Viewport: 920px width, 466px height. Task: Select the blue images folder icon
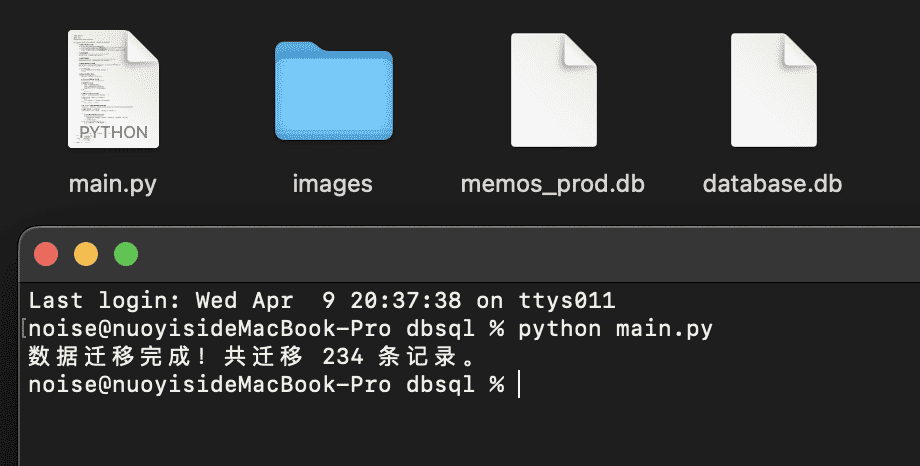click(x=334, y=91)
